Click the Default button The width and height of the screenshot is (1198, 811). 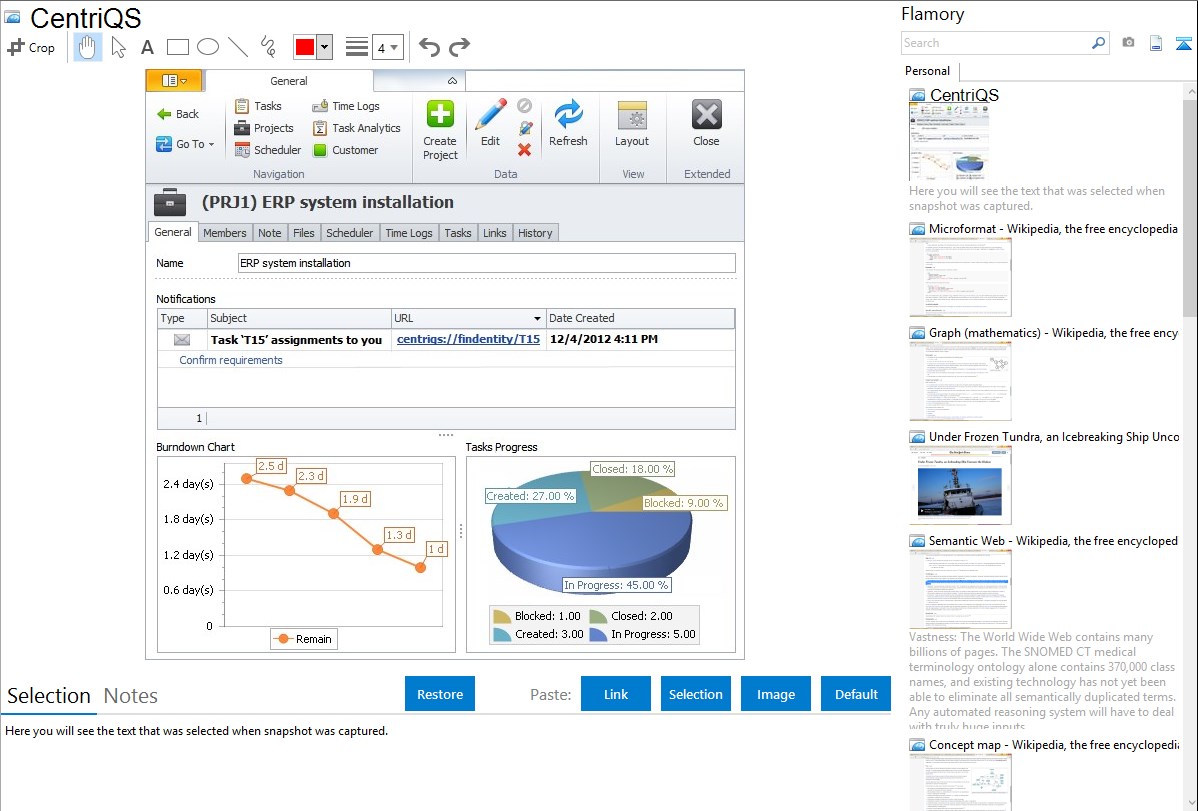(856, 694)
